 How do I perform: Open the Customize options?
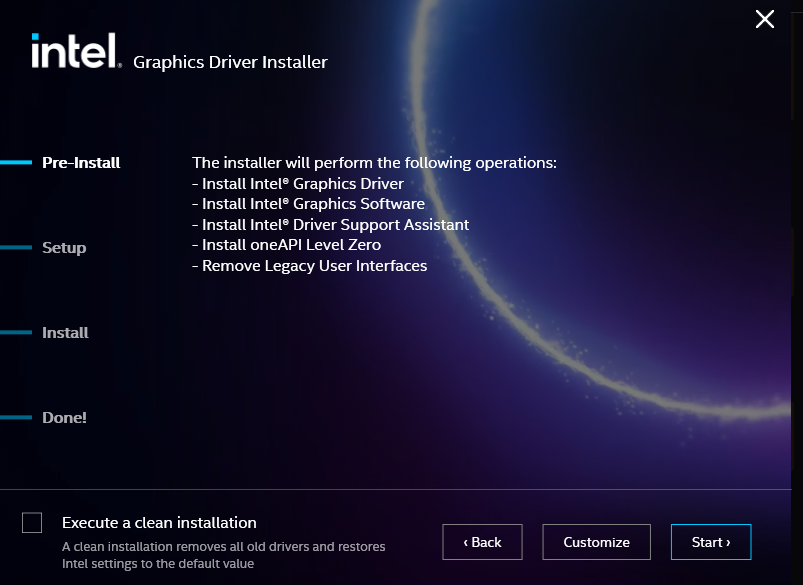tap(596, 542)
